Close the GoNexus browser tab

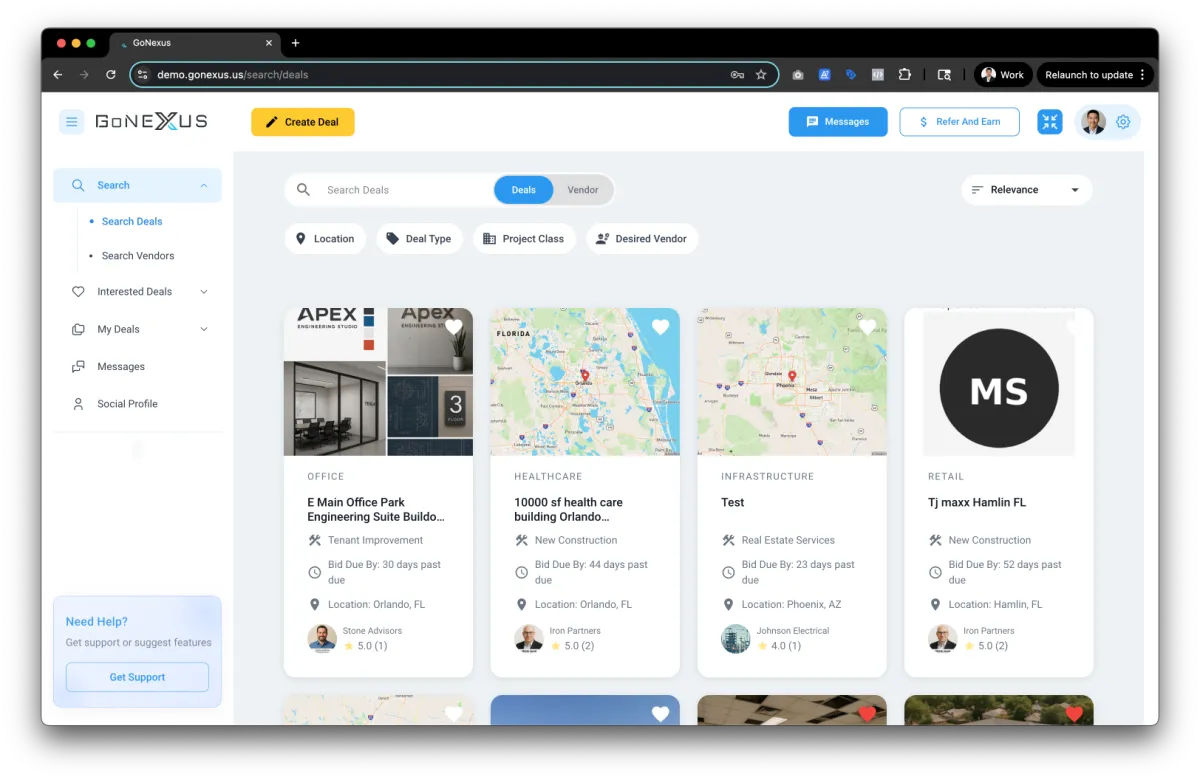[269, 43]
